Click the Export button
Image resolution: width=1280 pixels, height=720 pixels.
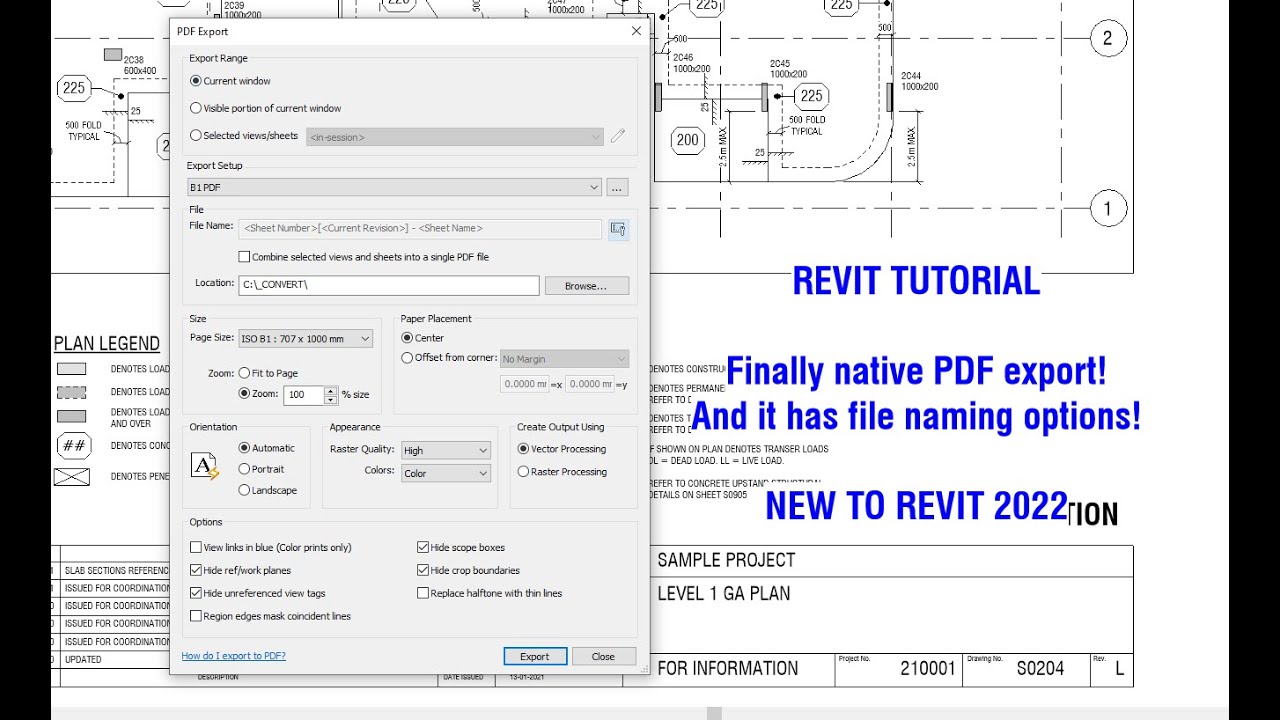pos(535,656)
